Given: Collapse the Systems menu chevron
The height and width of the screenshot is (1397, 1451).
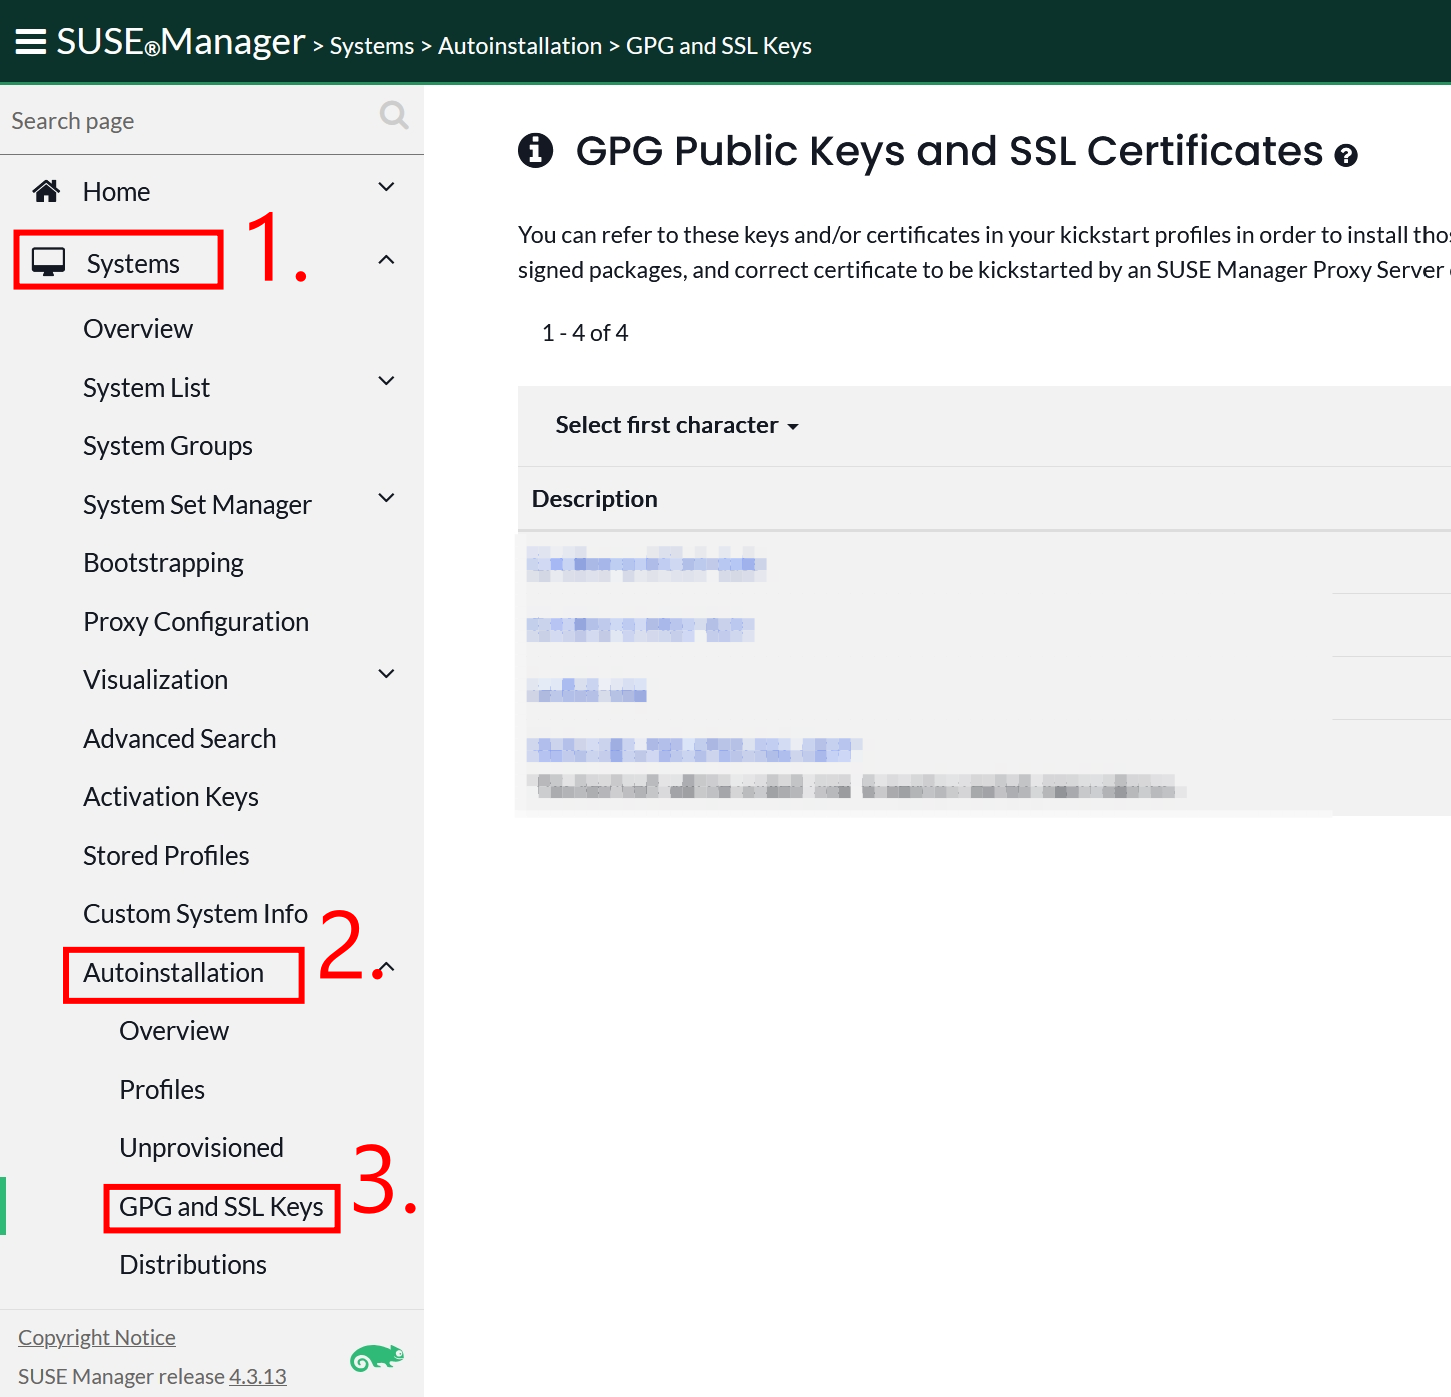Looking at the screenshot, I should click(x=386, y=260).
